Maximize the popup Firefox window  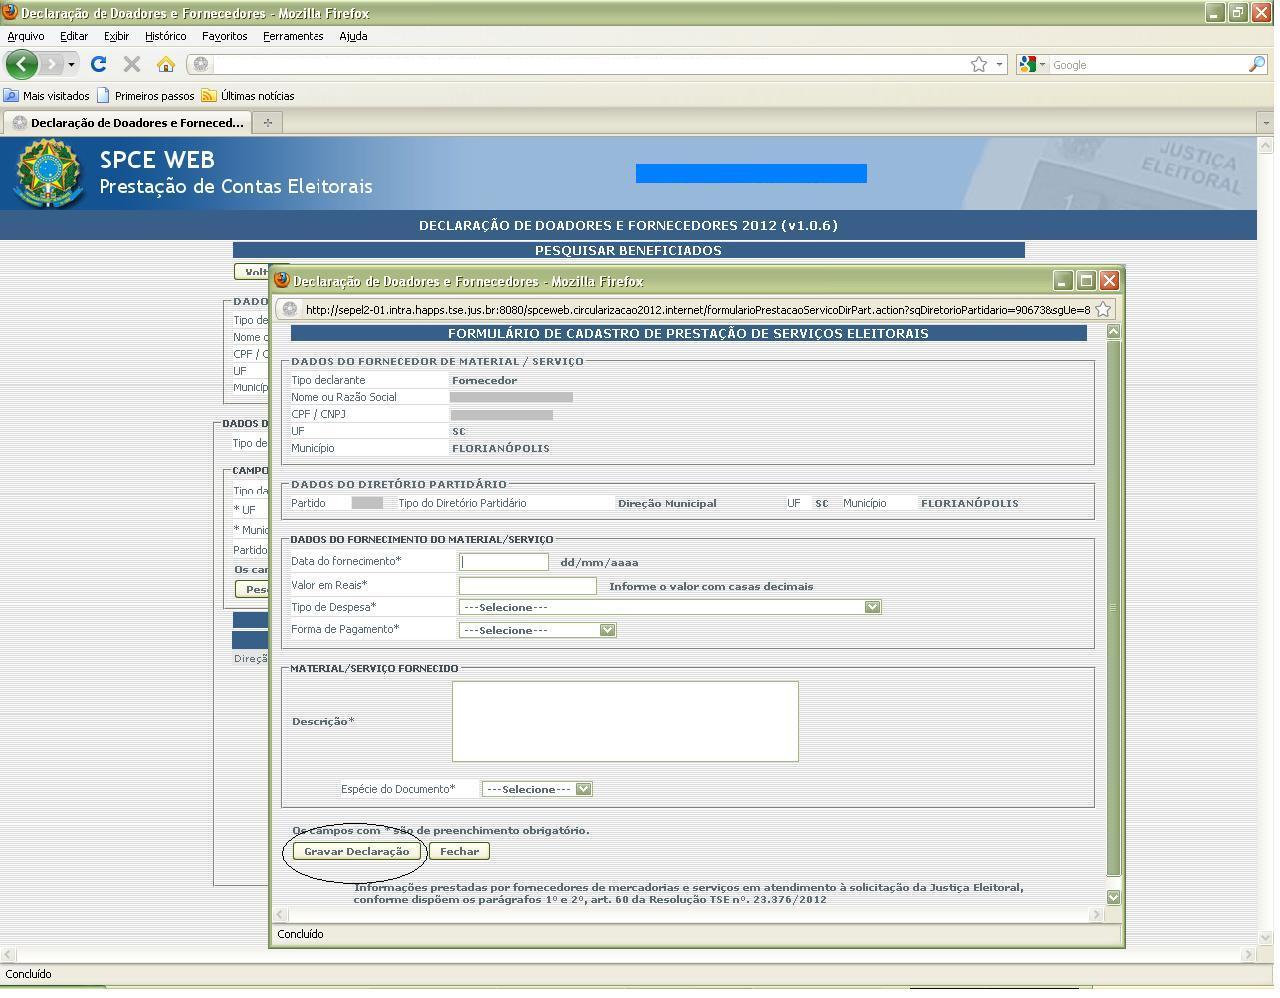1086,281
